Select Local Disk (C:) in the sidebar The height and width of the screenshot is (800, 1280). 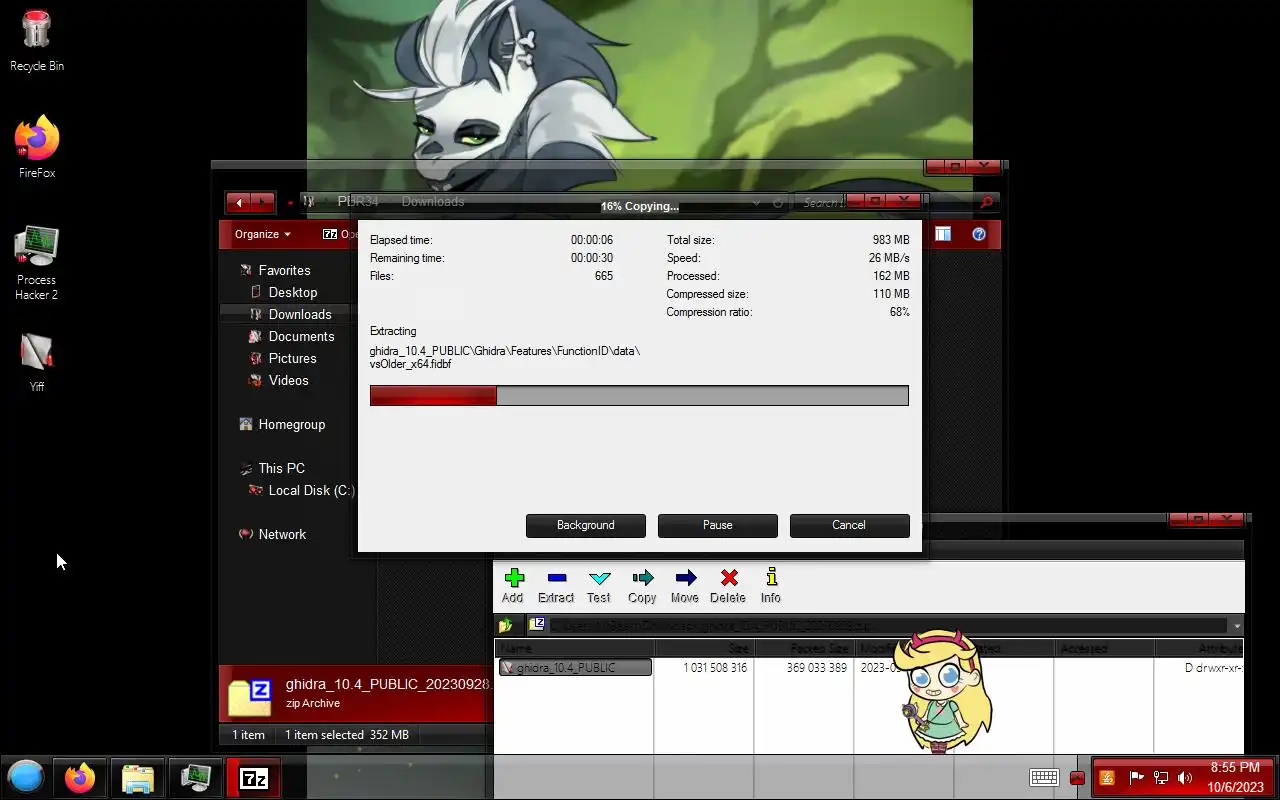pos(311,490)
